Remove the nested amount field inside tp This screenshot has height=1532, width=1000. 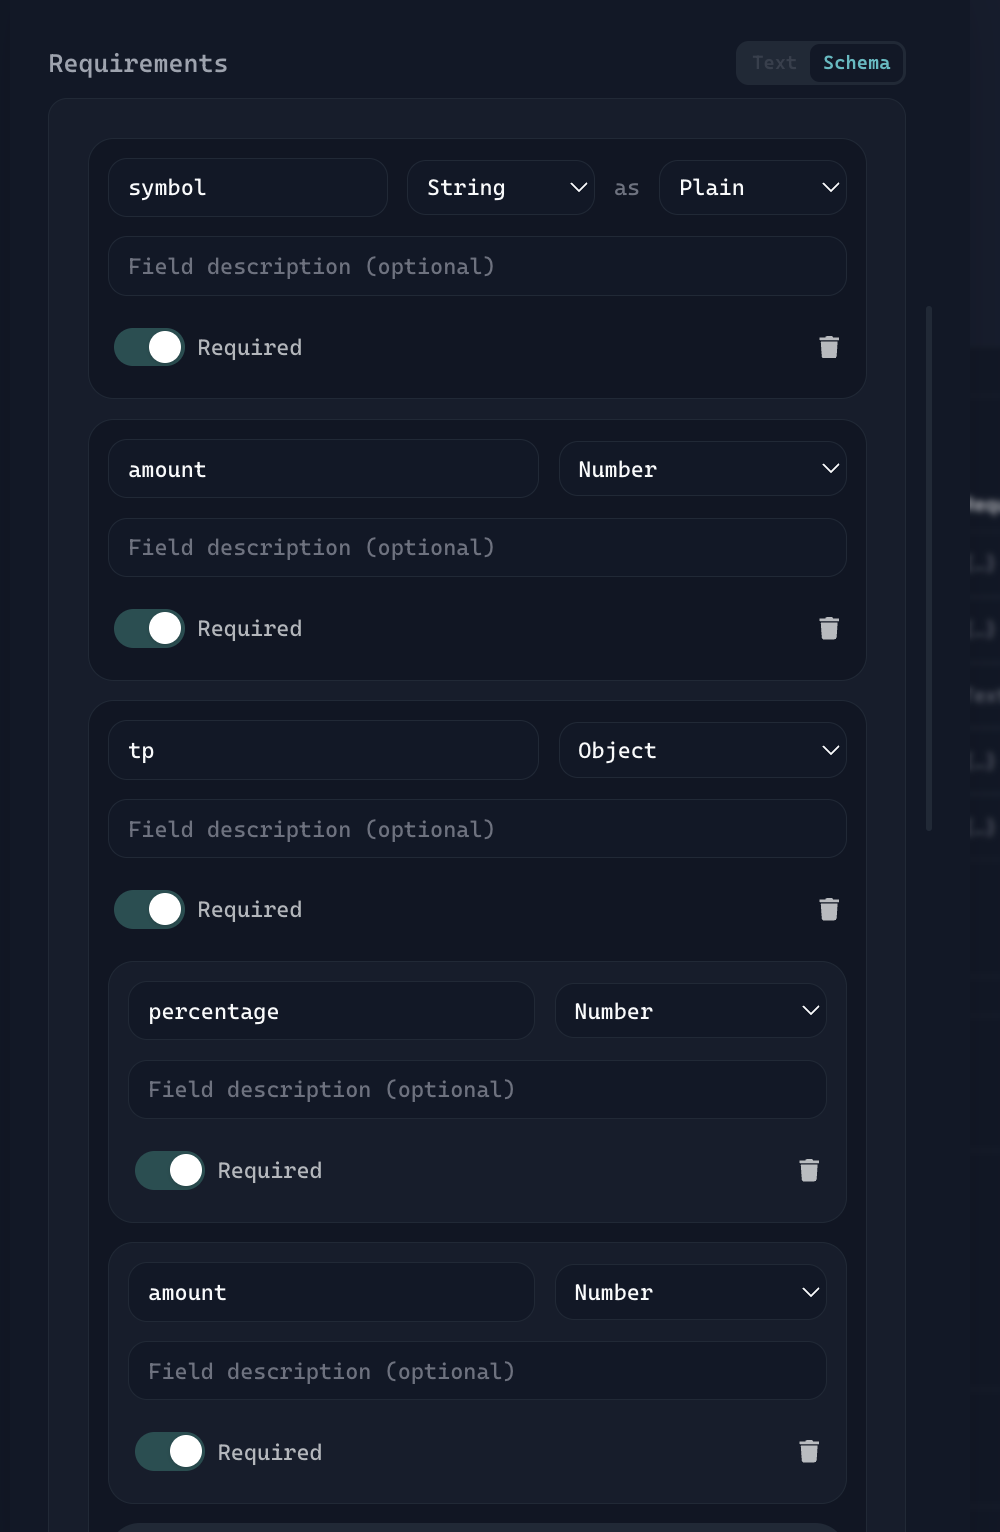(808, 1451)
